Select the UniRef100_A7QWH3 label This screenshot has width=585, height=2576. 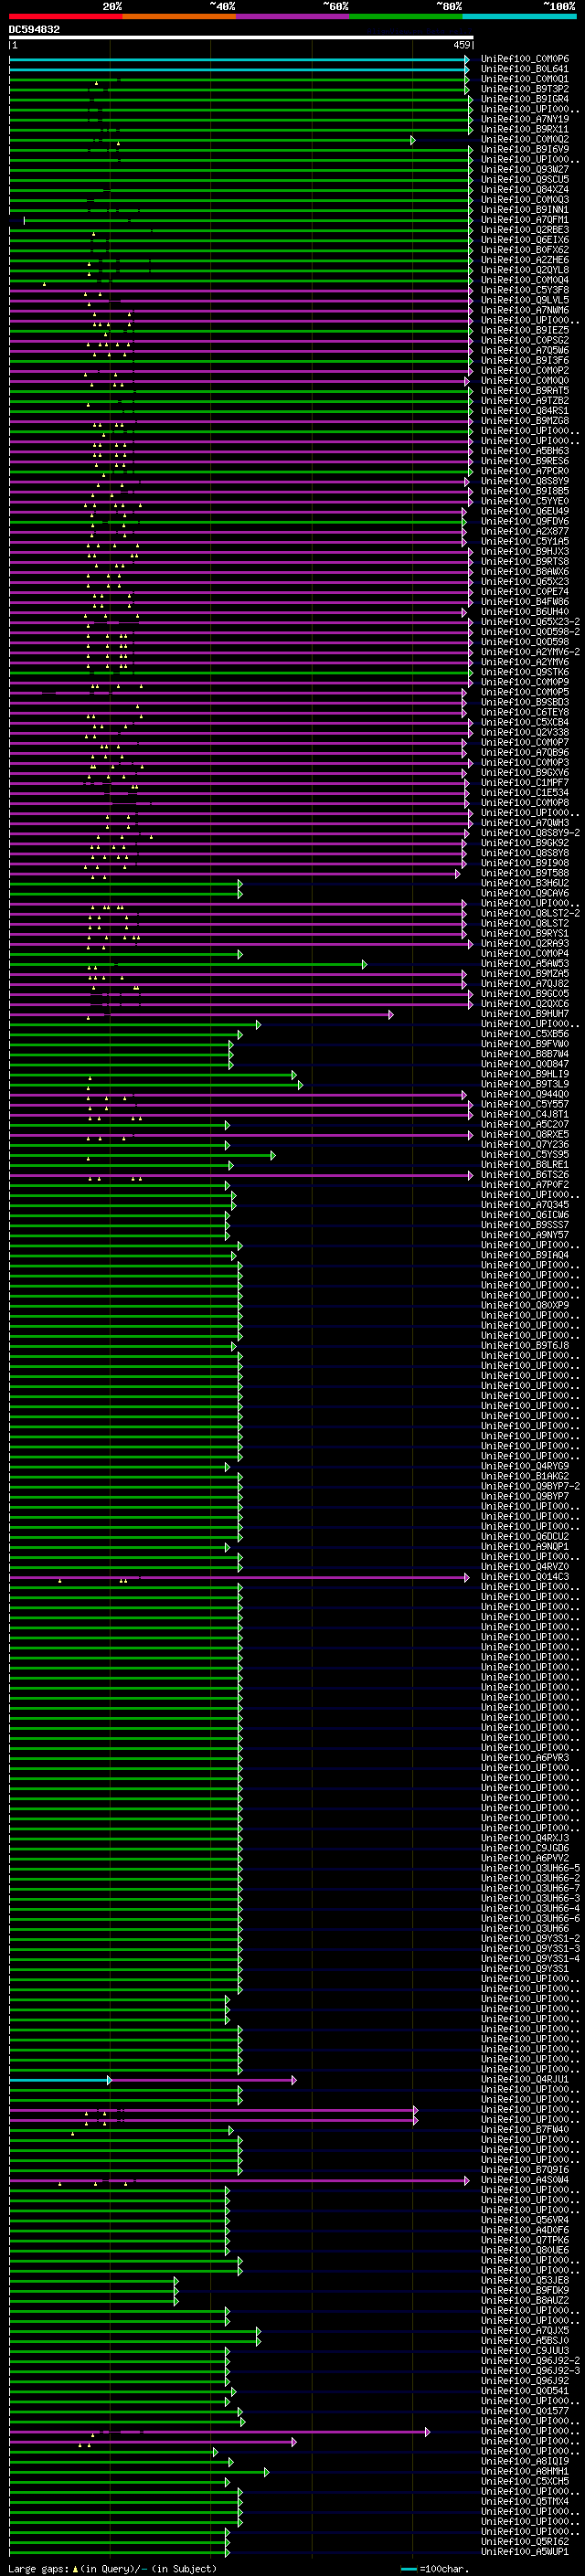click(x=525, y=823)
